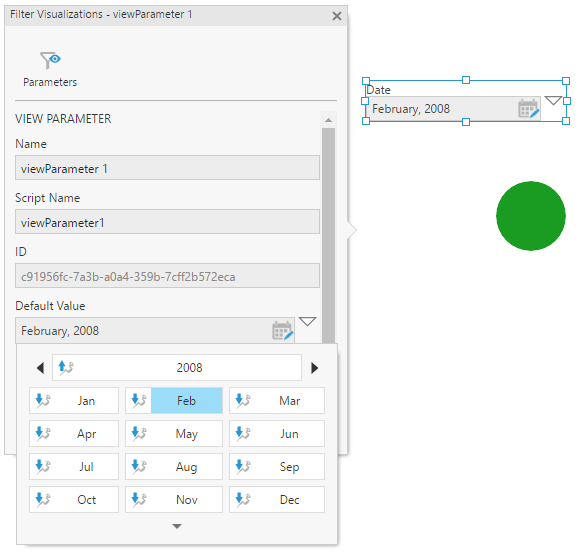Drill down into Oct icon
Screen dimensions: 582x554
[x=43, y=499]
